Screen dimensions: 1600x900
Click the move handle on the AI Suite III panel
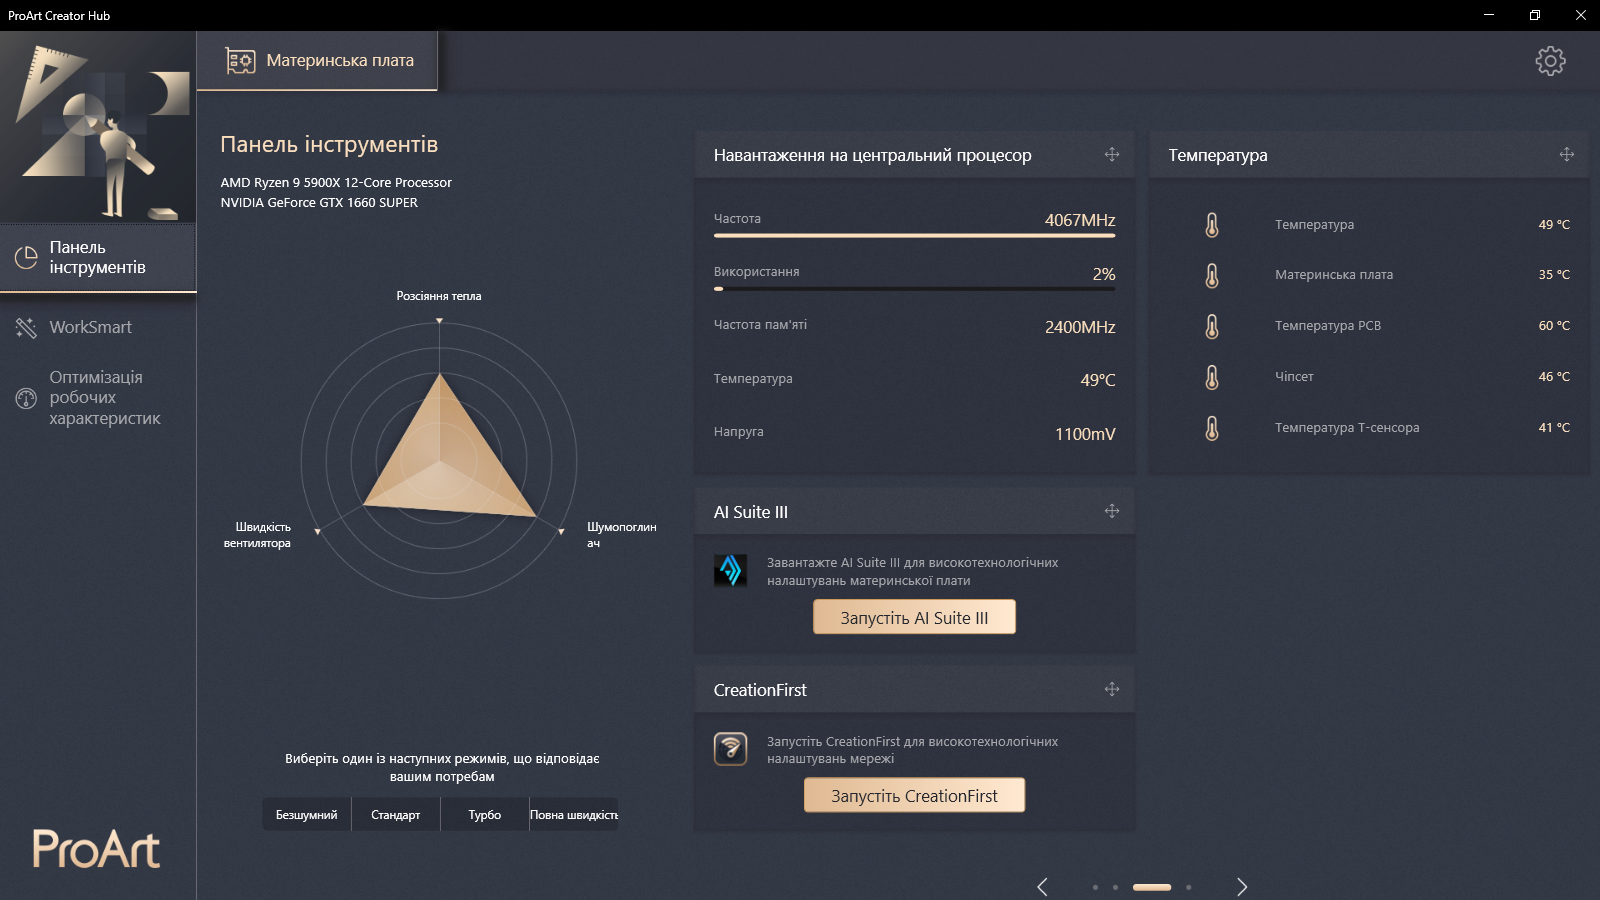click(1112, 511)
